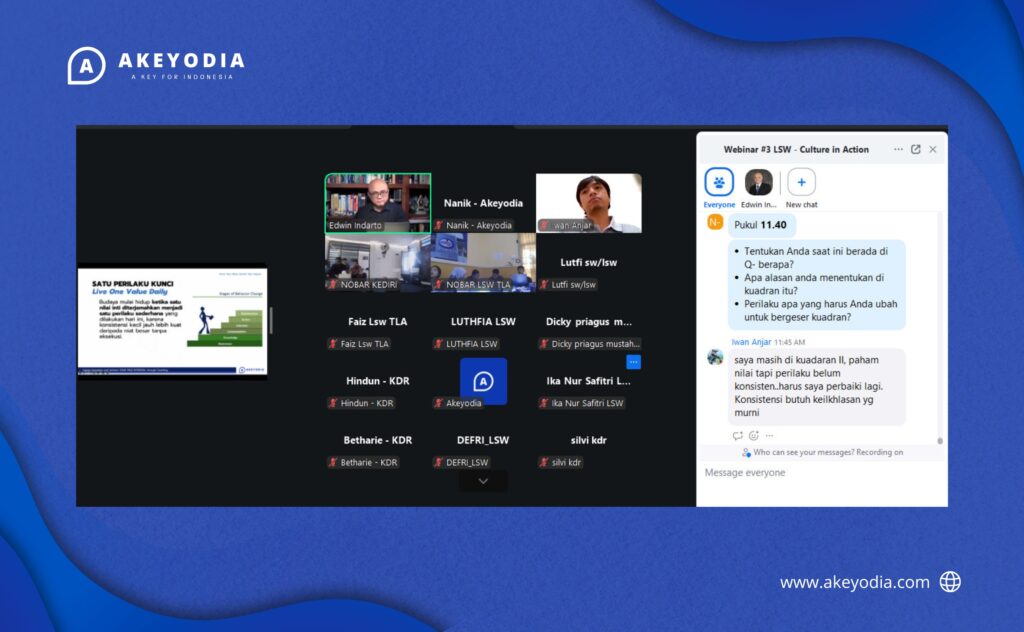
Task: Open blue more options on Akeyodia tile
Action: pyautogui.click(x=633, y=362)
